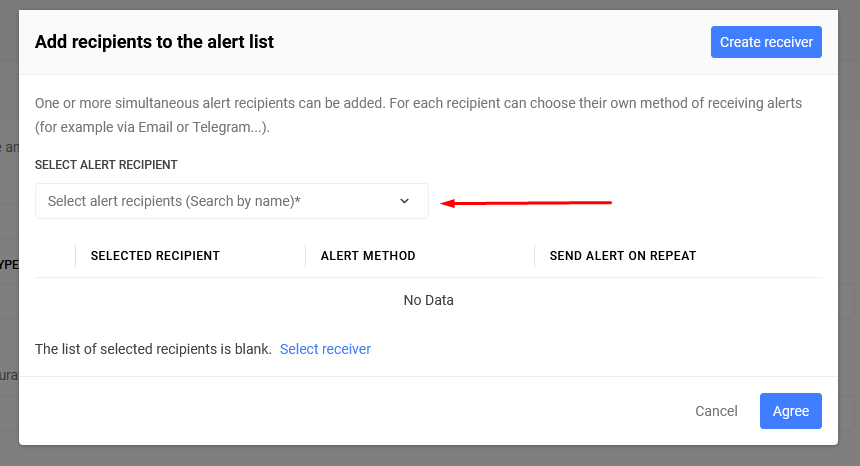Expand the recipient dropdown chevron arrow
This screenshot has width=860, height=466.
(404, 201)
